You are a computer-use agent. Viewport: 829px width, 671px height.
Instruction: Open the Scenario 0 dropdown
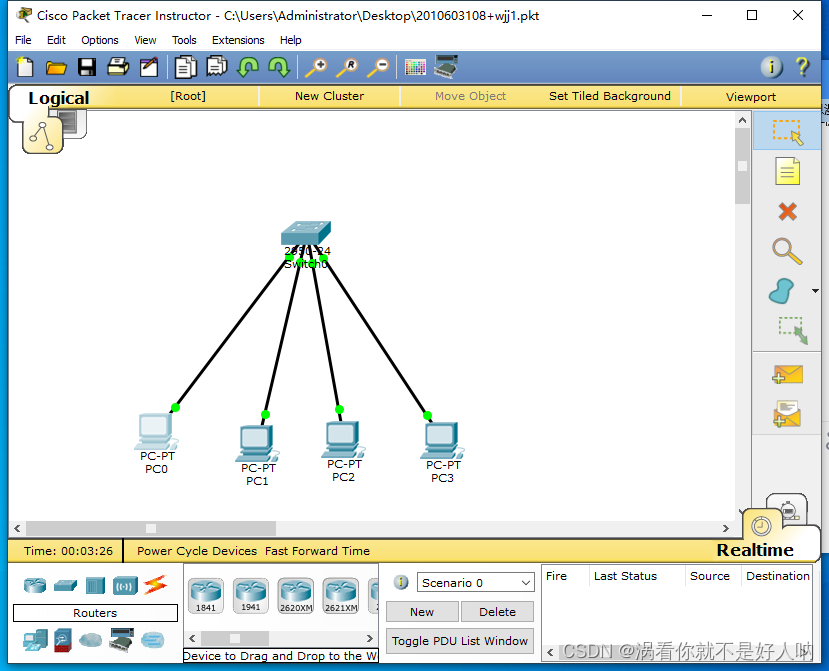[475, 582]
